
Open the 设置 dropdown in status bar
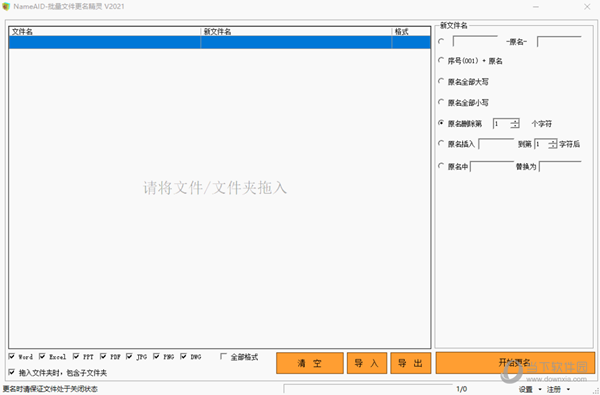pyautogui.click(x=531, y=389)
